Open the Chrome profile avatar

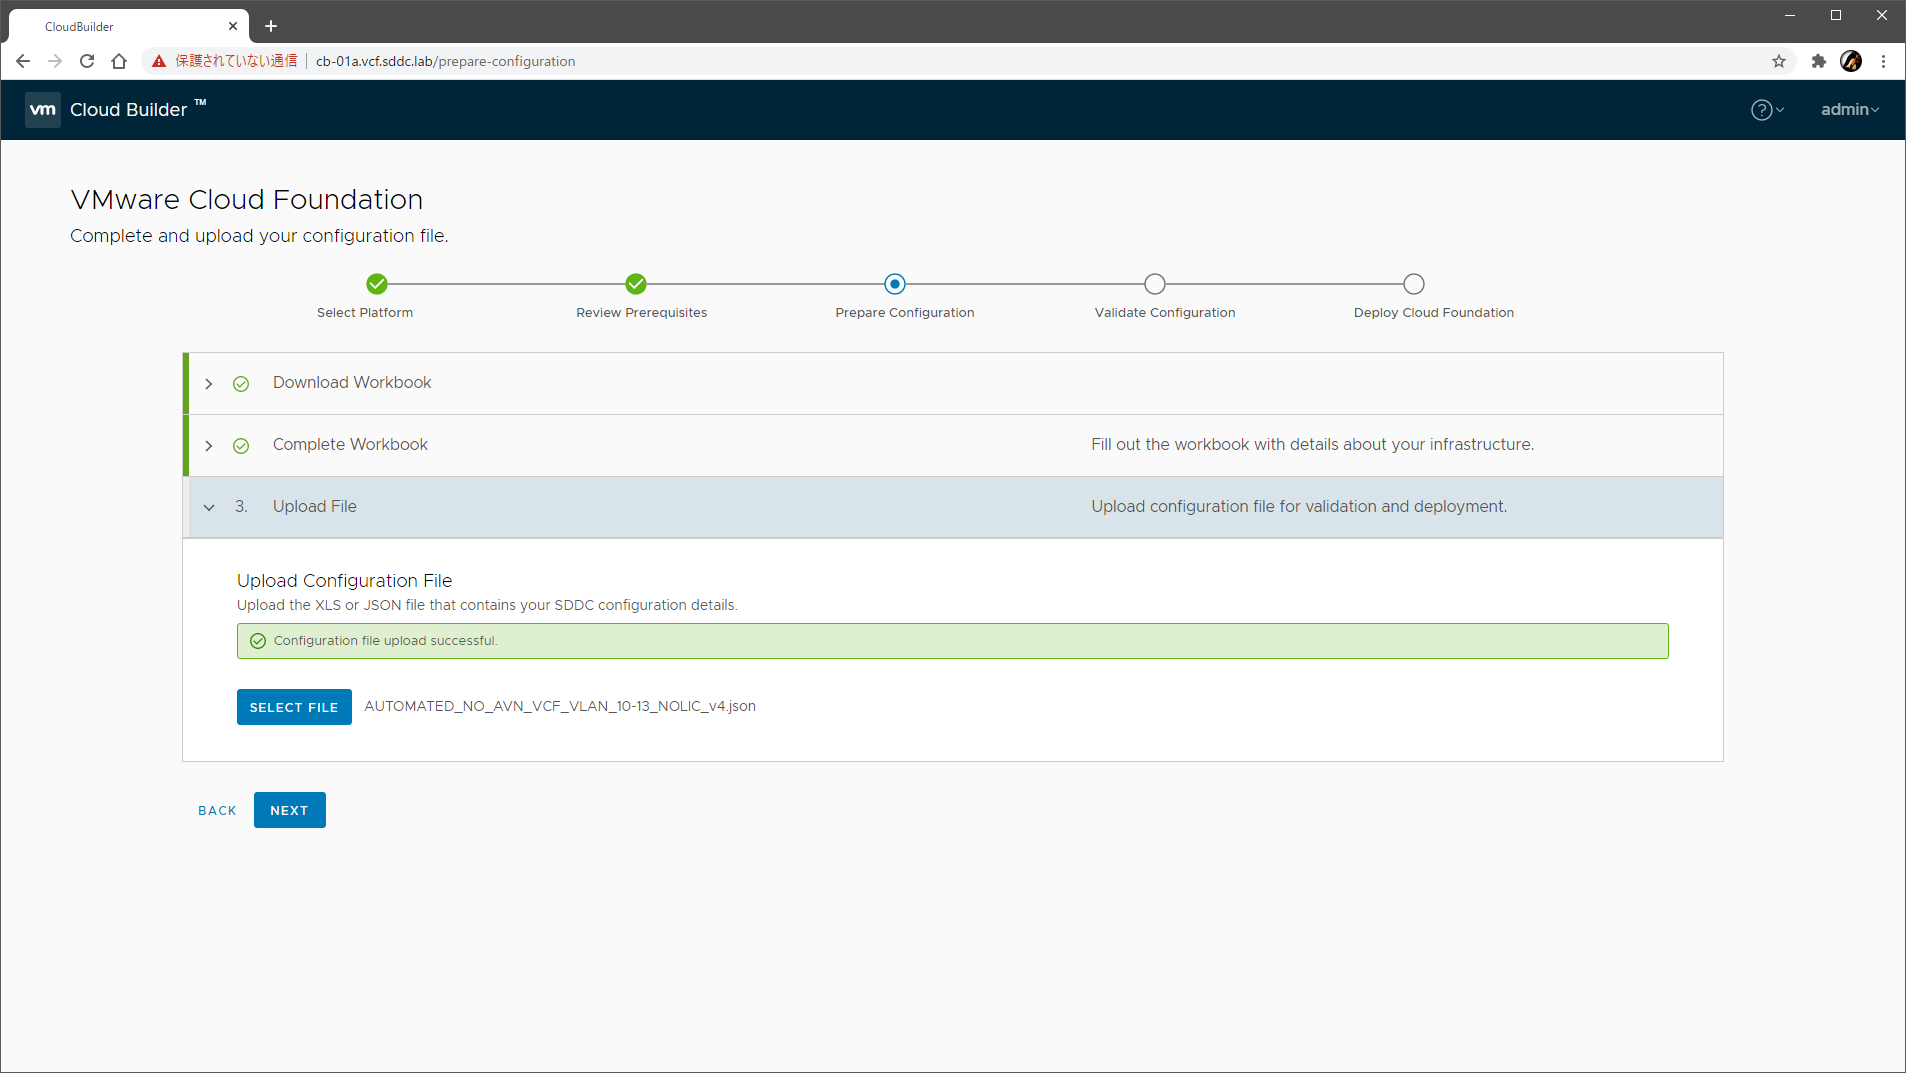(1851, 61)
